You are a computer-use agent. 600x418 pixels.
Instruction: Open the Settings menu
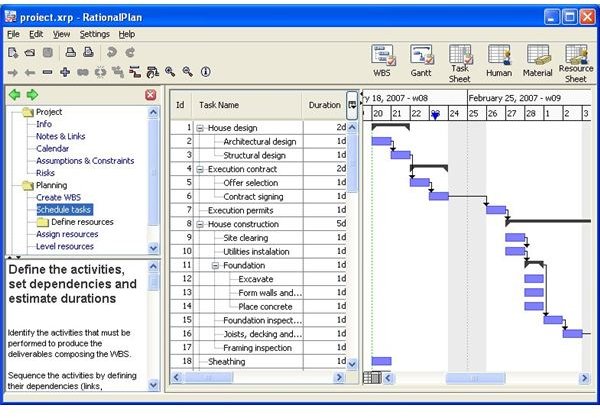[95, 34]
